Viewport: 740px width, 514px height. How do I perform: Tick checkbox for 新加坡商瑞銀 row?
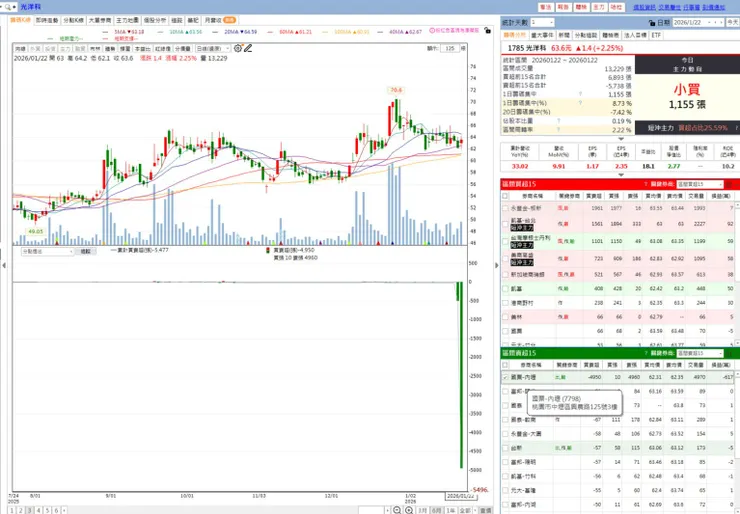pyautogui.click(x=505, y=274)
